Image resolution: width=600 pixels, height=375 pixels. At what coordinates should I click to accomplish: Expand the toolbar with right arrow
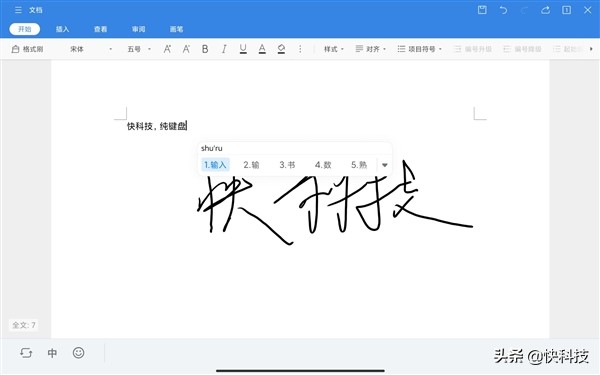[591, 49]
